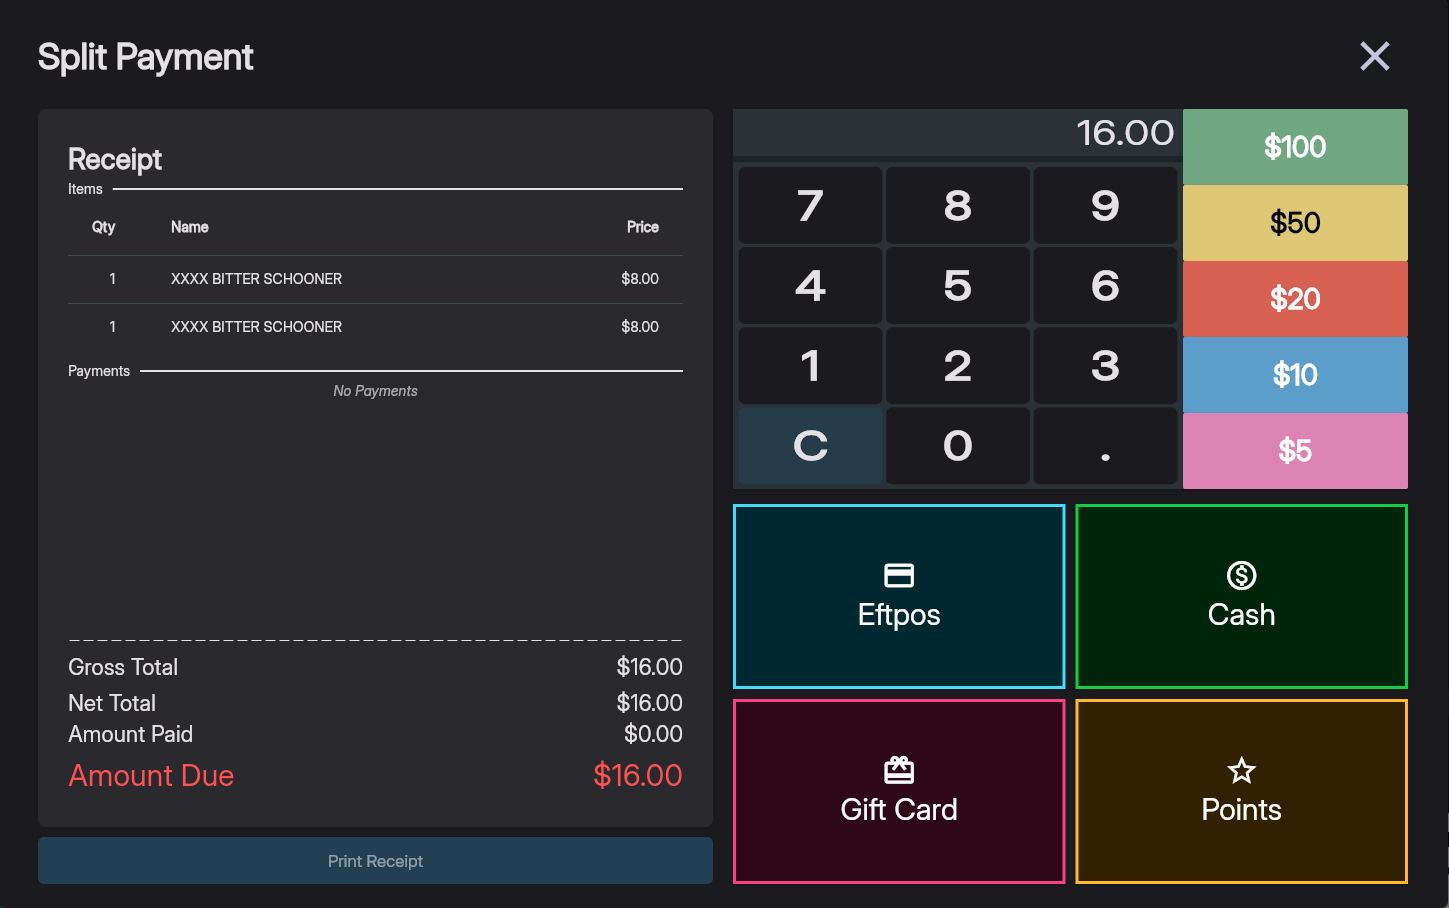Select the $20 quick tender button
1449x908 pixels.
click(x=1294, y=298)
